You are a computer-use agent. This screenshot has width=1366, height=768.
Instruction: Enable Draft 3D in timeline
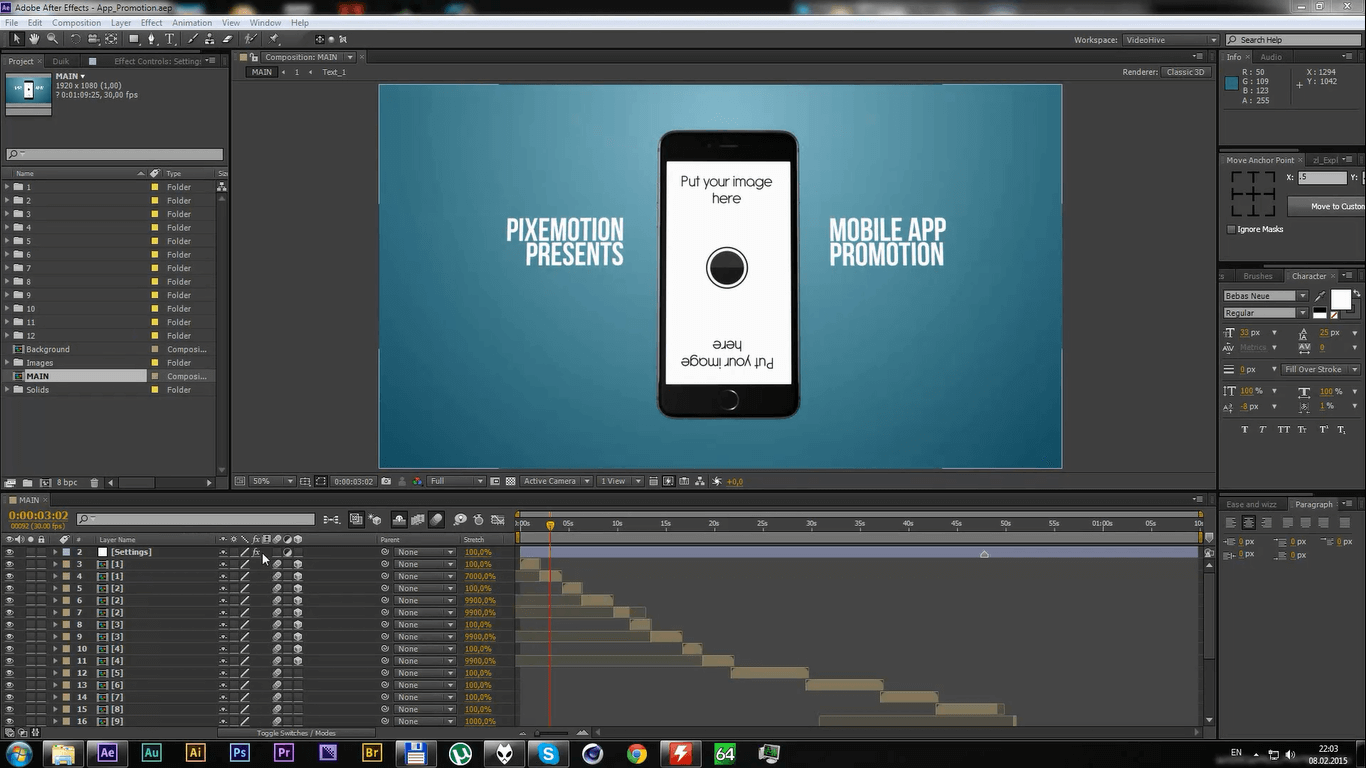[375, 519]
